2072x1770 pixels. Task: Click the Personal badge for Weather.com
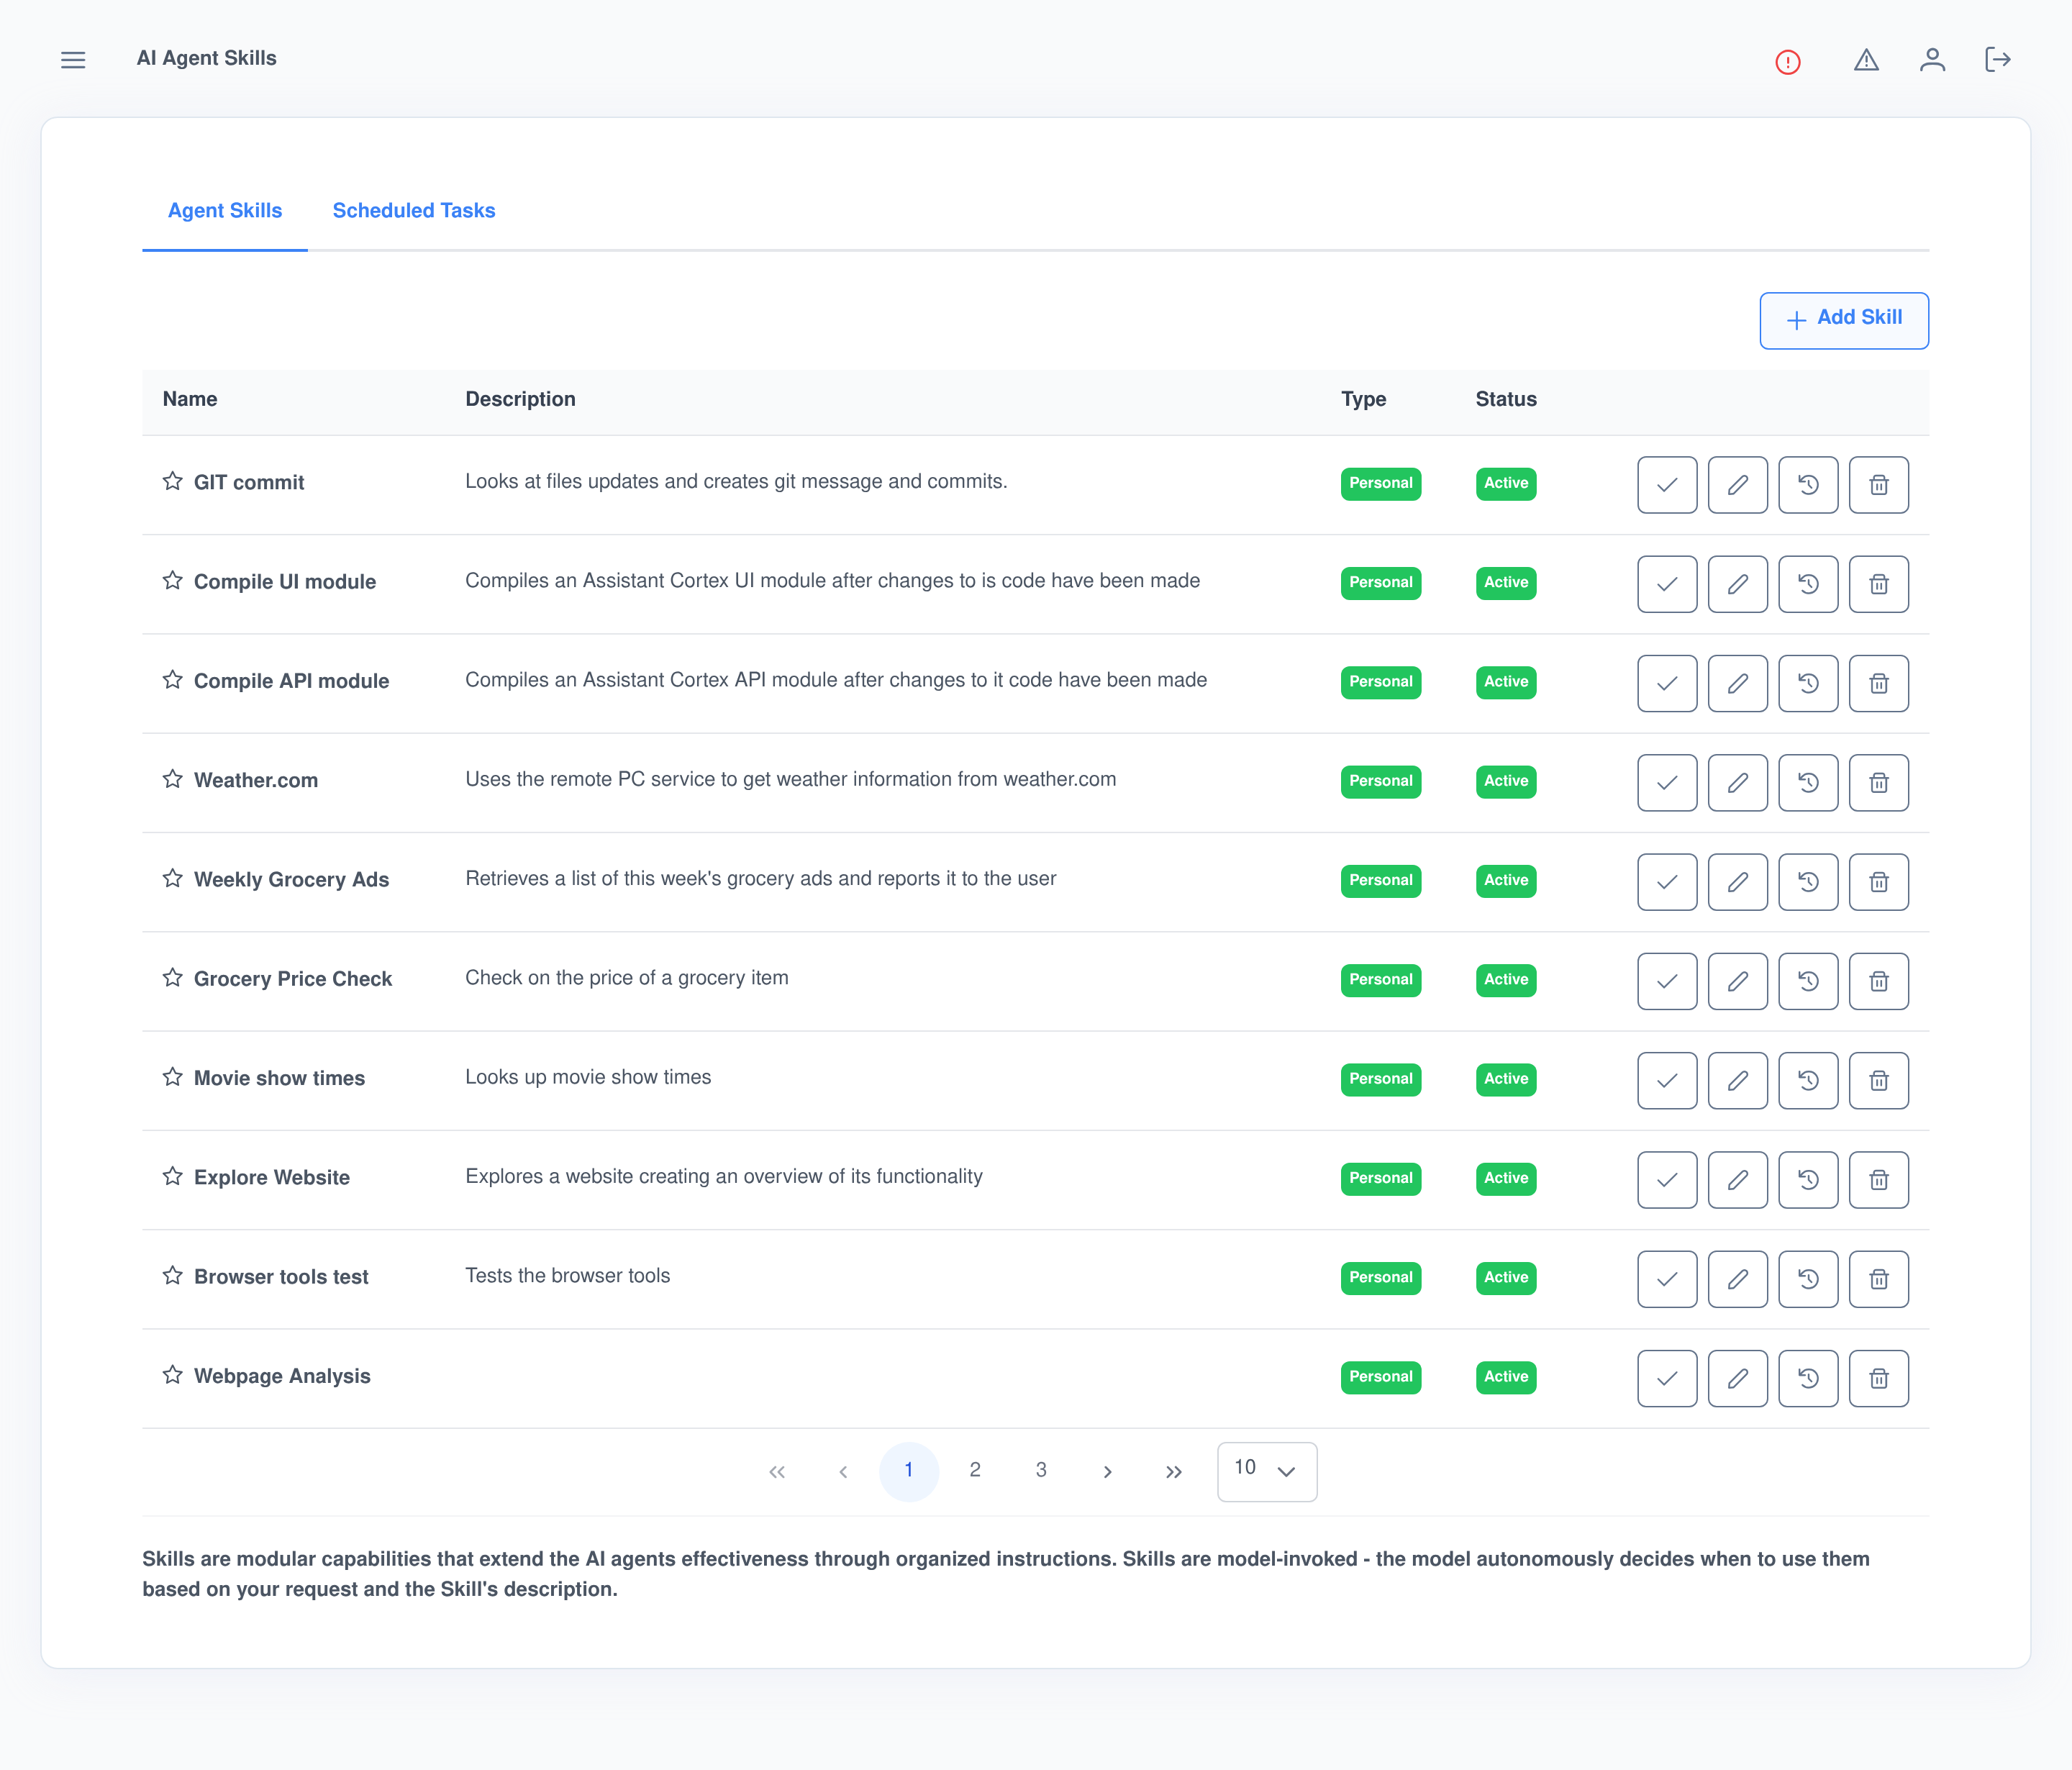point(1380,781)
